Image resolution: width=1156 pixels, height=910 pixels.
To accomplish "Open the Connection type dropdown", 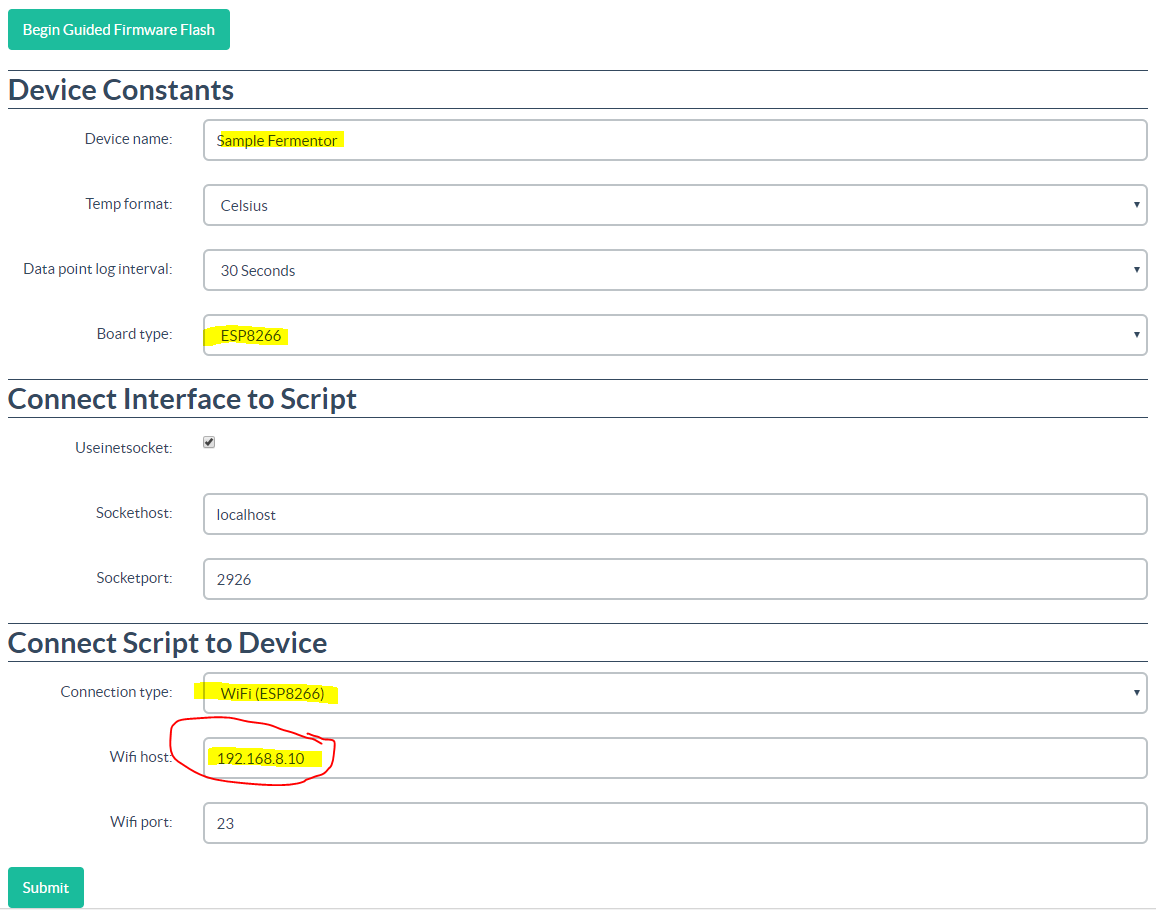I will pyautogui.click(x=675, y=692).
